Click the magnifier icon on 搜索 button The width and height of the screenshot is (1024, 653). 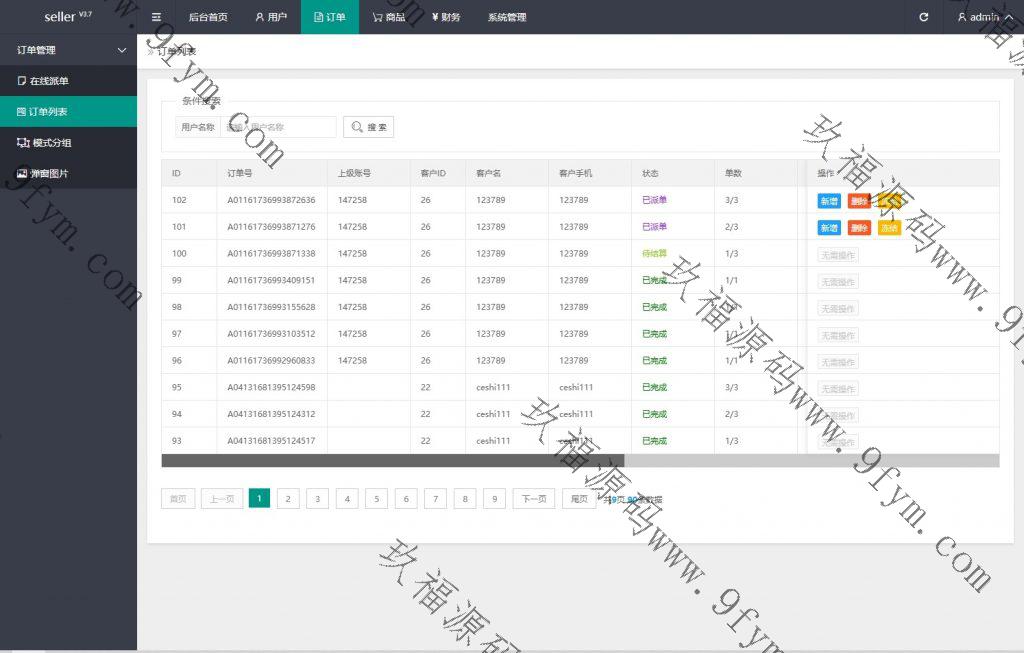pos(357,127)
